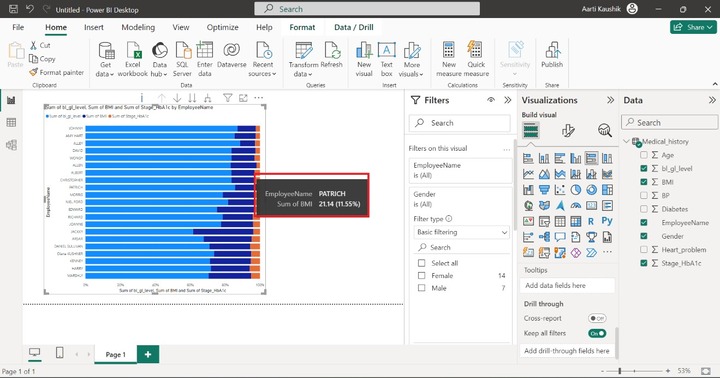
Task: Publish the report
Action: (x=552, y=55)
